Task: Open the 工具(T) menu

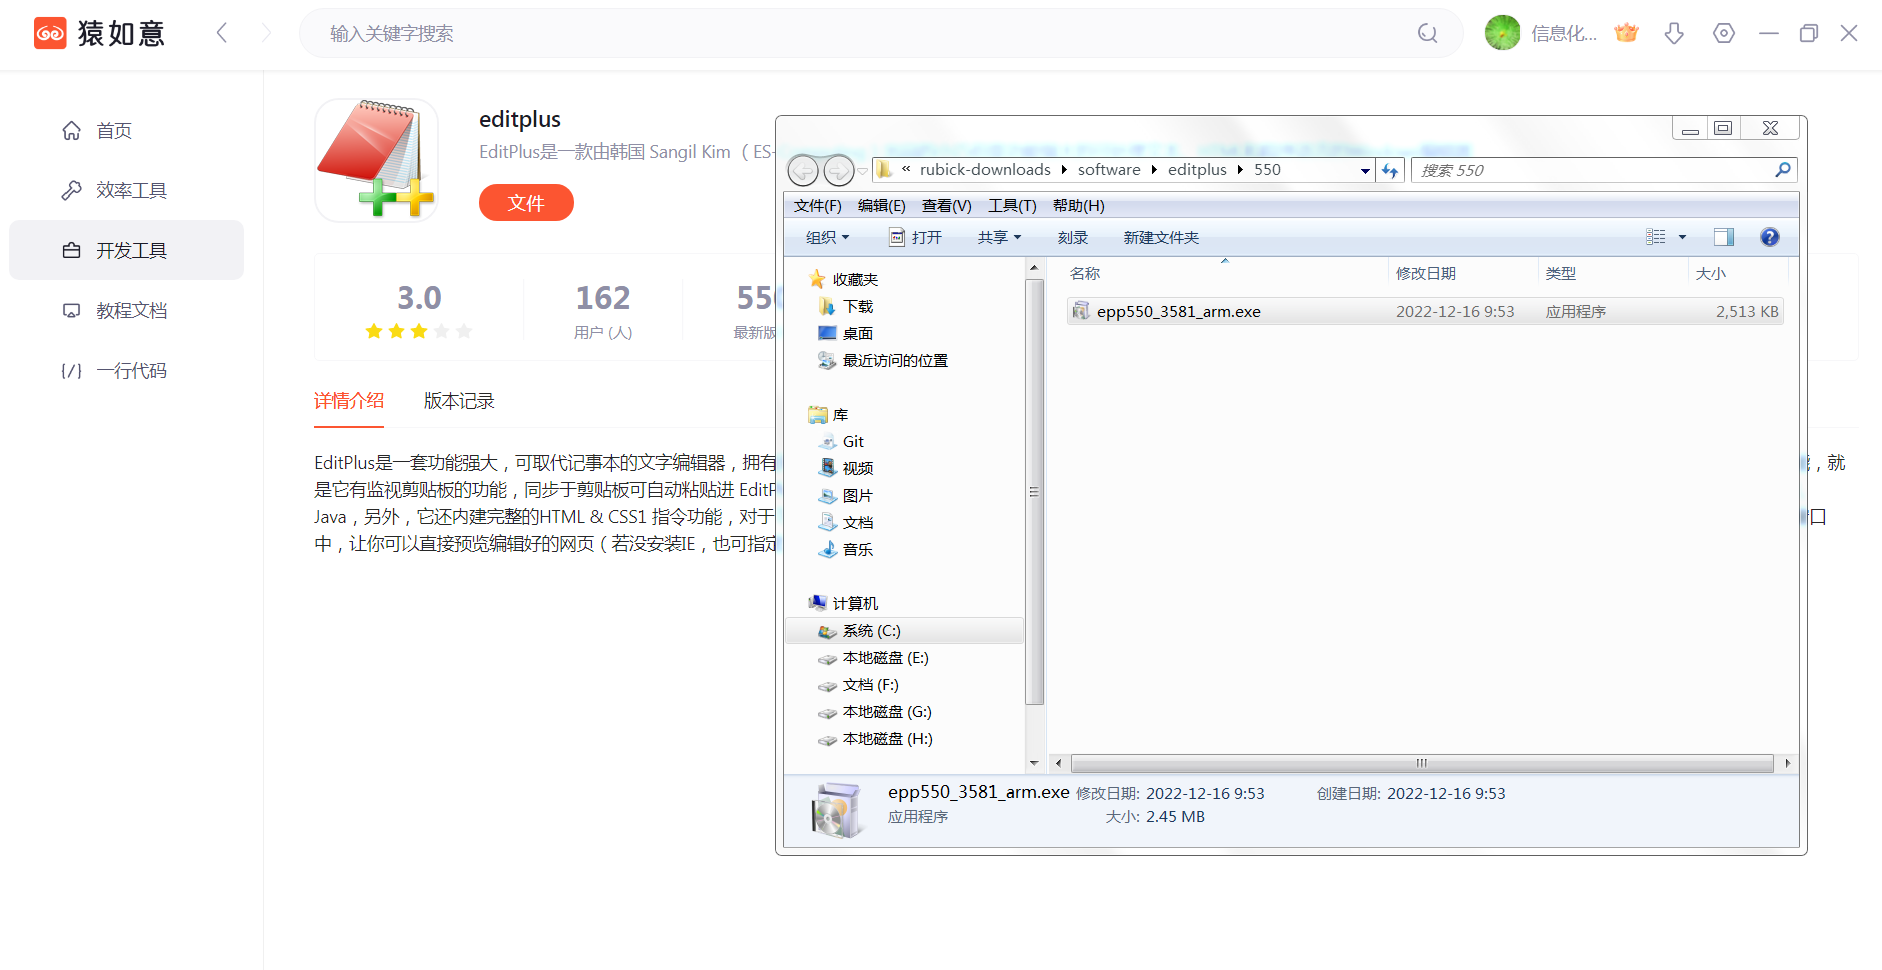Action: [x=1013, y=206]
